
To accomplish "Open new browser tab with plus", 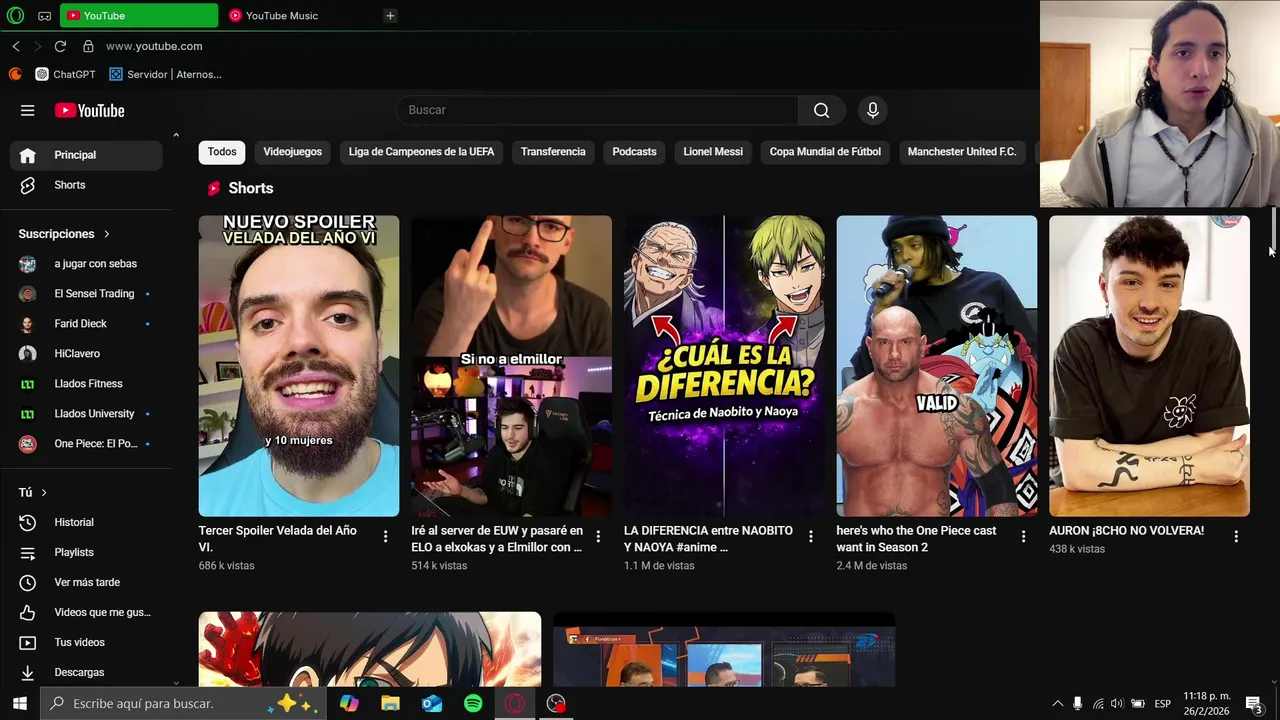I will pos(390,15).
